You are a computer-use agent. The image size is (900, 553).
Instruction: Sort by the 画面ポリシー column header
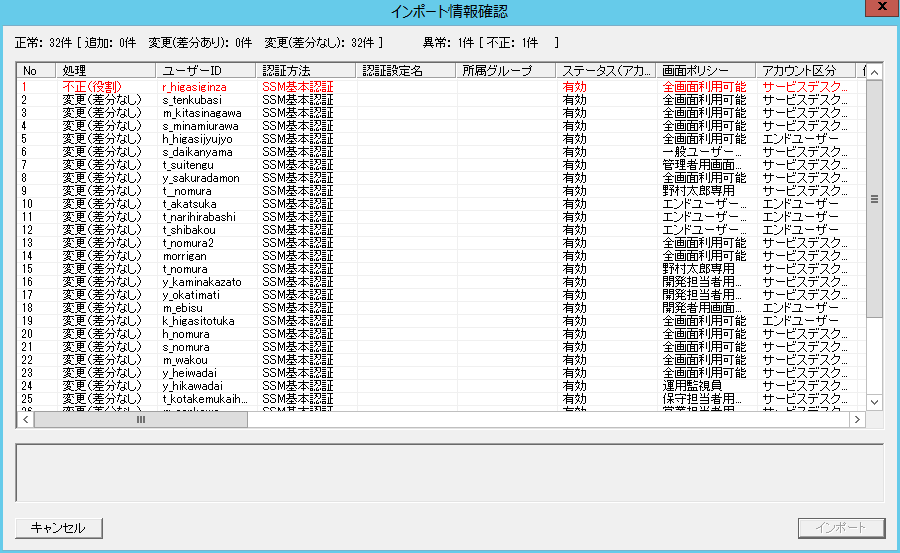[705, 71]
